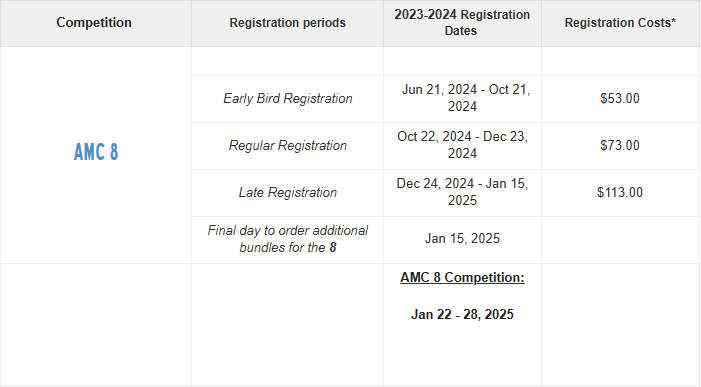Image resolution: width=701 pixels, height=387 pixels.
Task: Select the Competition column header
Action: click(x=94, y=22)
